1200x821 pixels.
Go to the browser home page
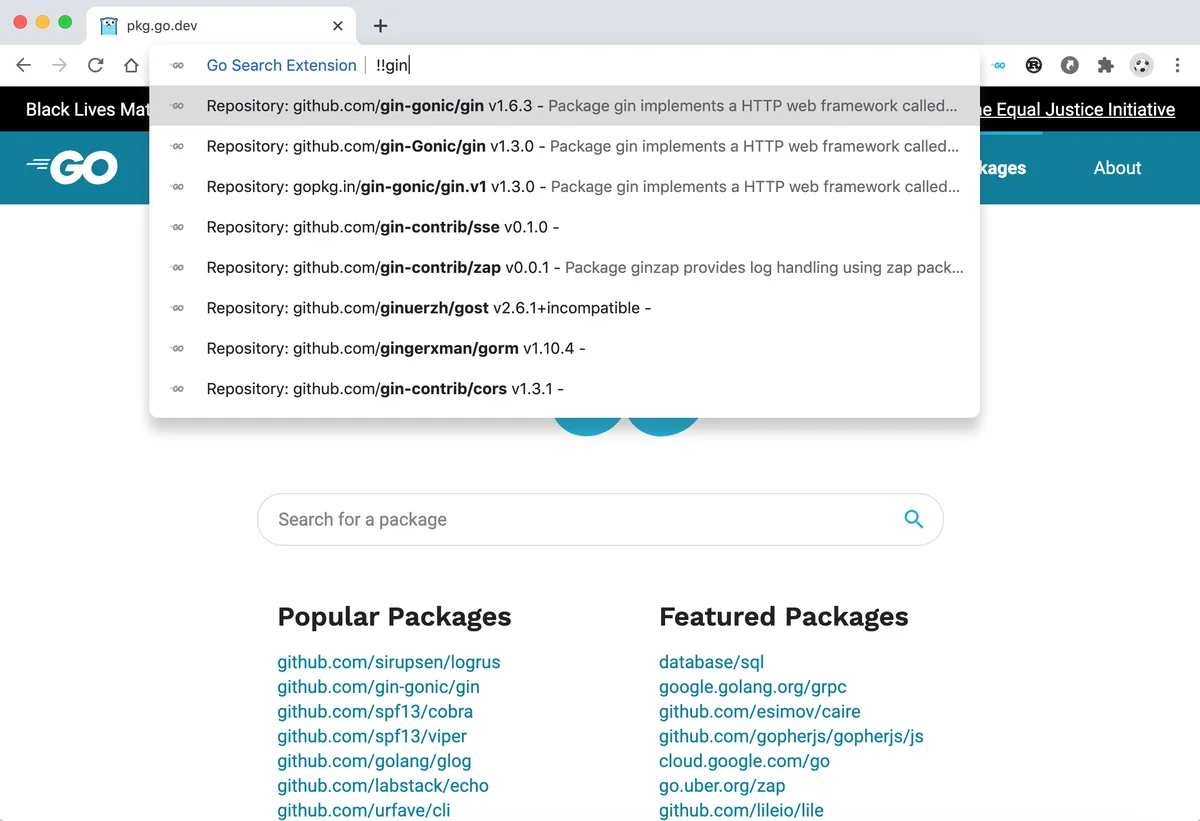[x=131, y=65]
